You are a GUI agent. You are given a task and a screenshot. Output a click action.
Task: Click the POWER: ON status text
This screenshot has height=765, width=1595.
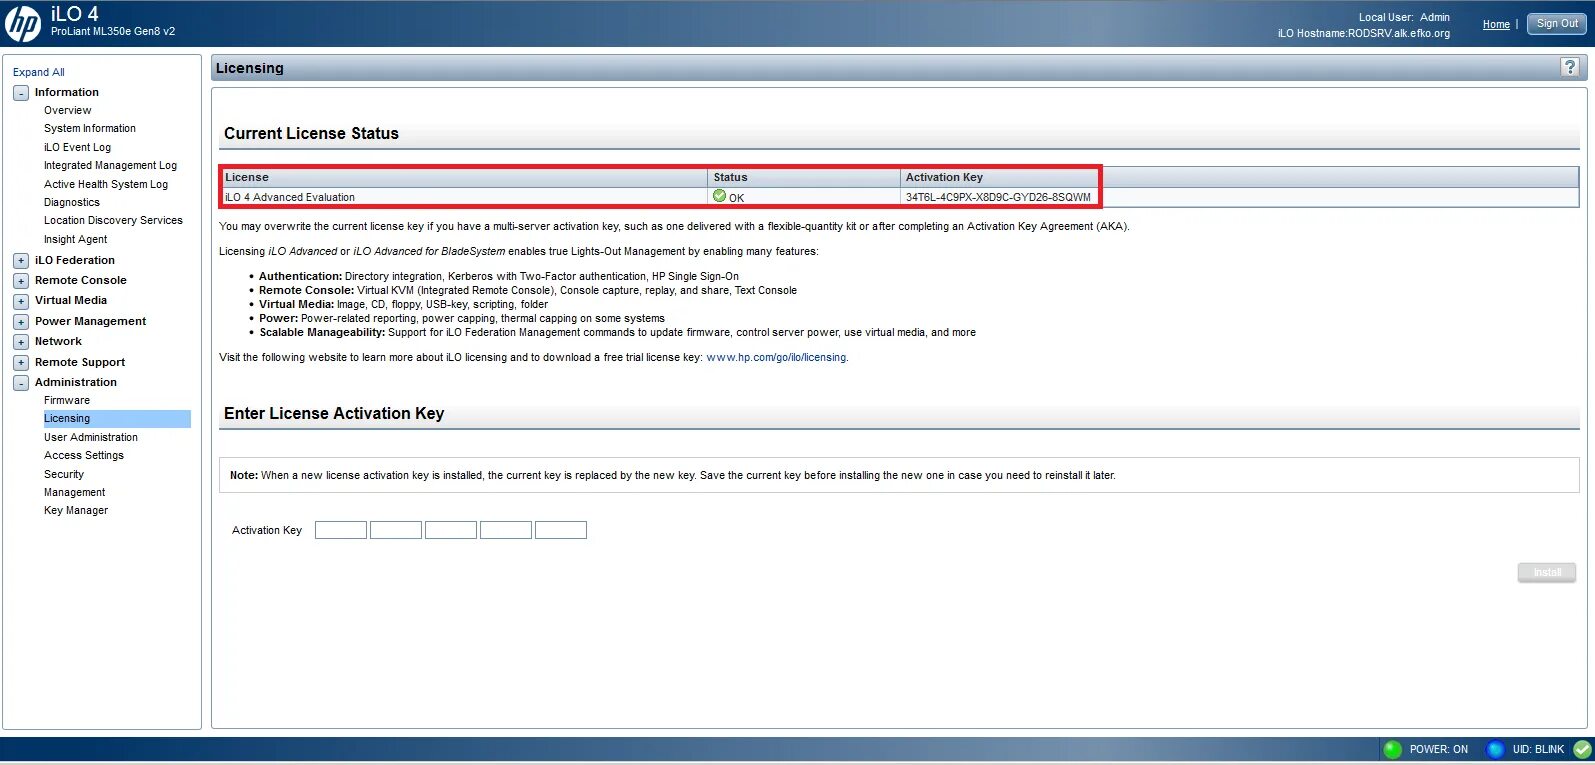coord(1439,749)
